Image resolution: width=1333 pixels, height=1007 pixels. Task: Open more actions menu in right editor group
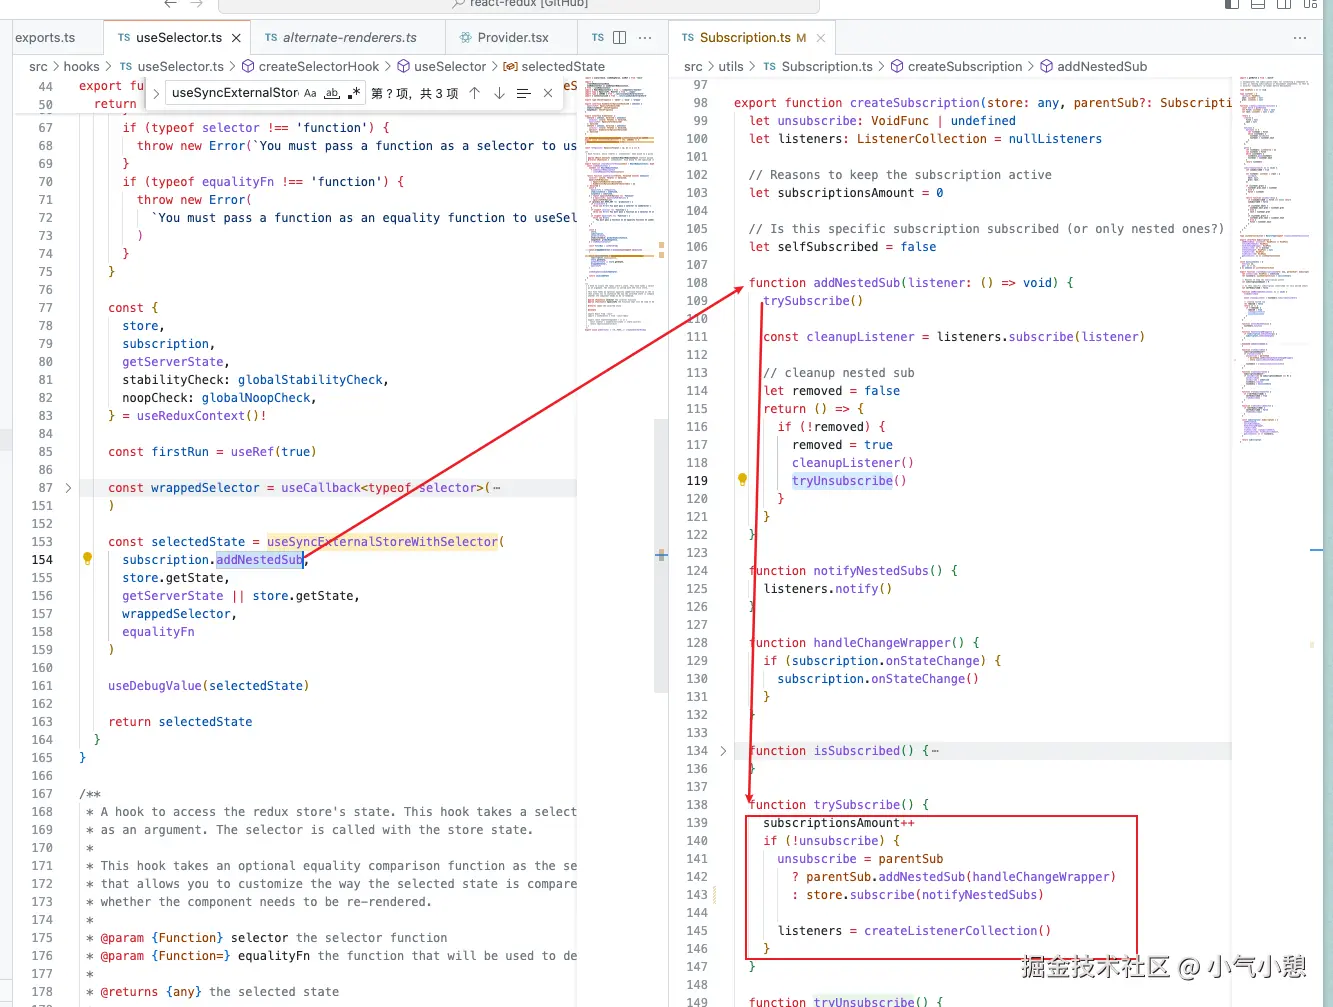tap(1300, 38)
